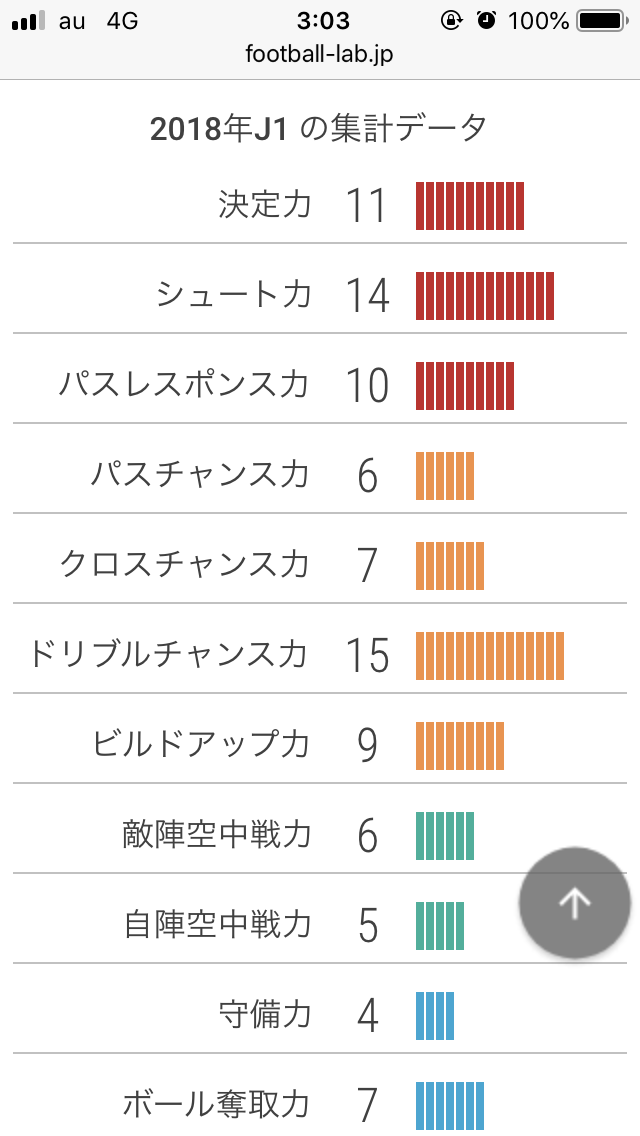
Task: Tap the クロスチャンス力 row label
Action: pyautogui.click(x=184, y=565)
